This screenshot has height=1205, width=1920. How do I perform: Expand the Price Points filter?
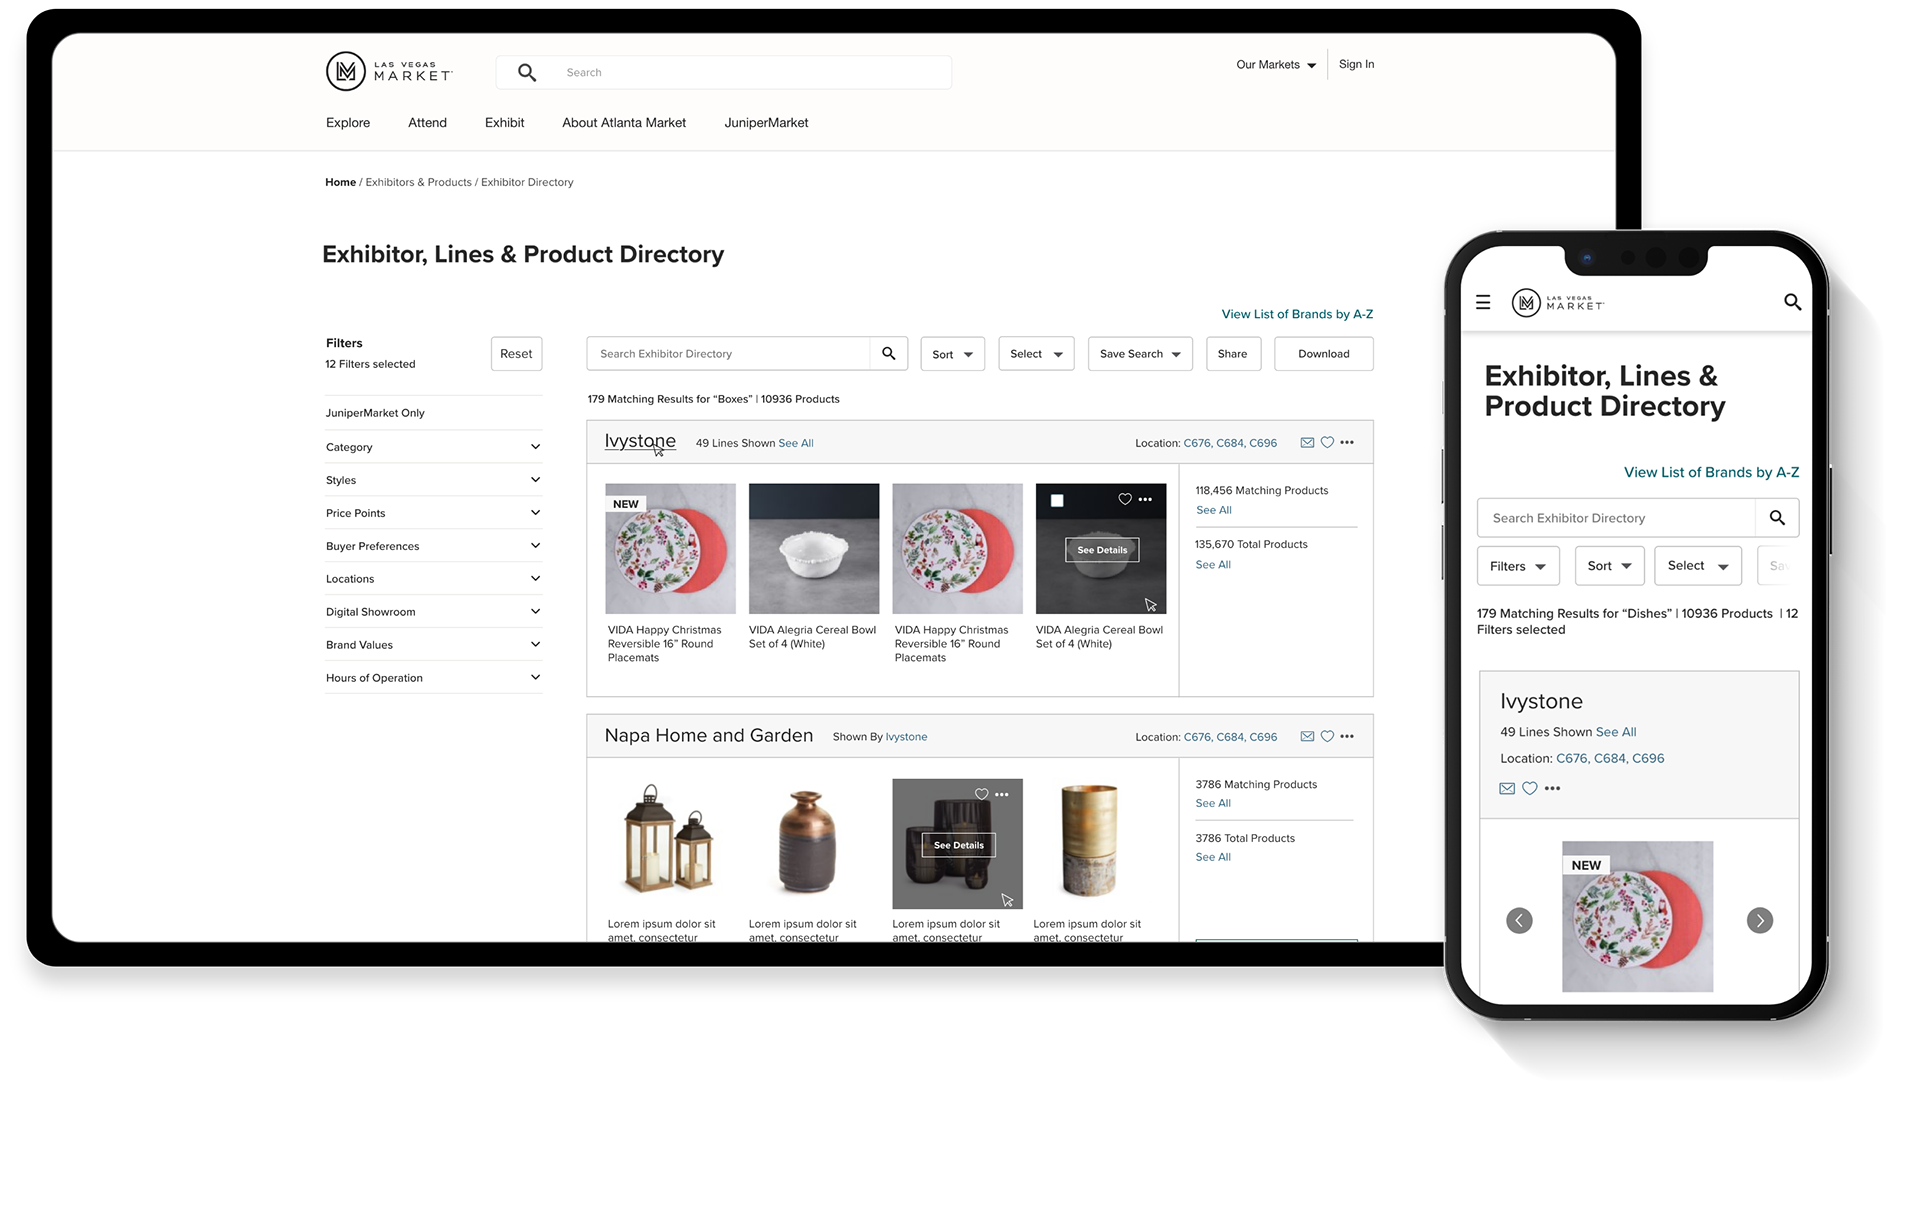click(x=433, y=513)
